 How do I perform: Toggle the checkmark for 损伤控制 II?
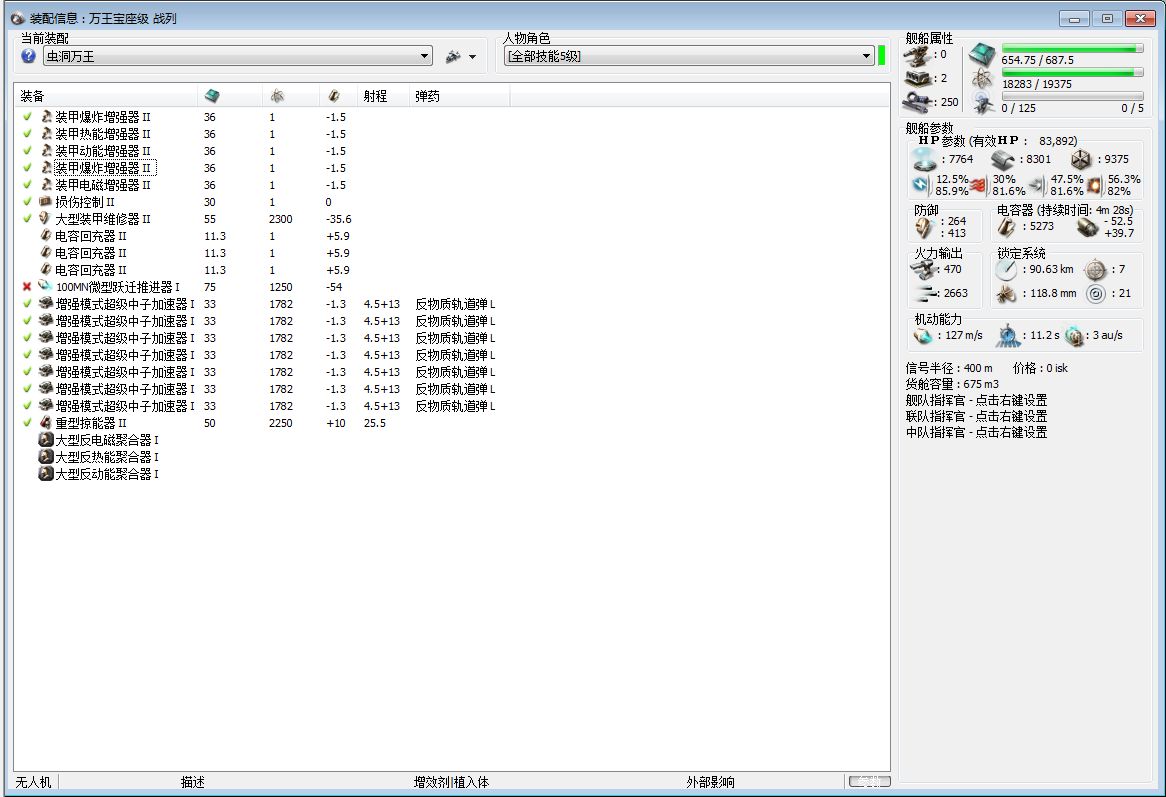27,201
